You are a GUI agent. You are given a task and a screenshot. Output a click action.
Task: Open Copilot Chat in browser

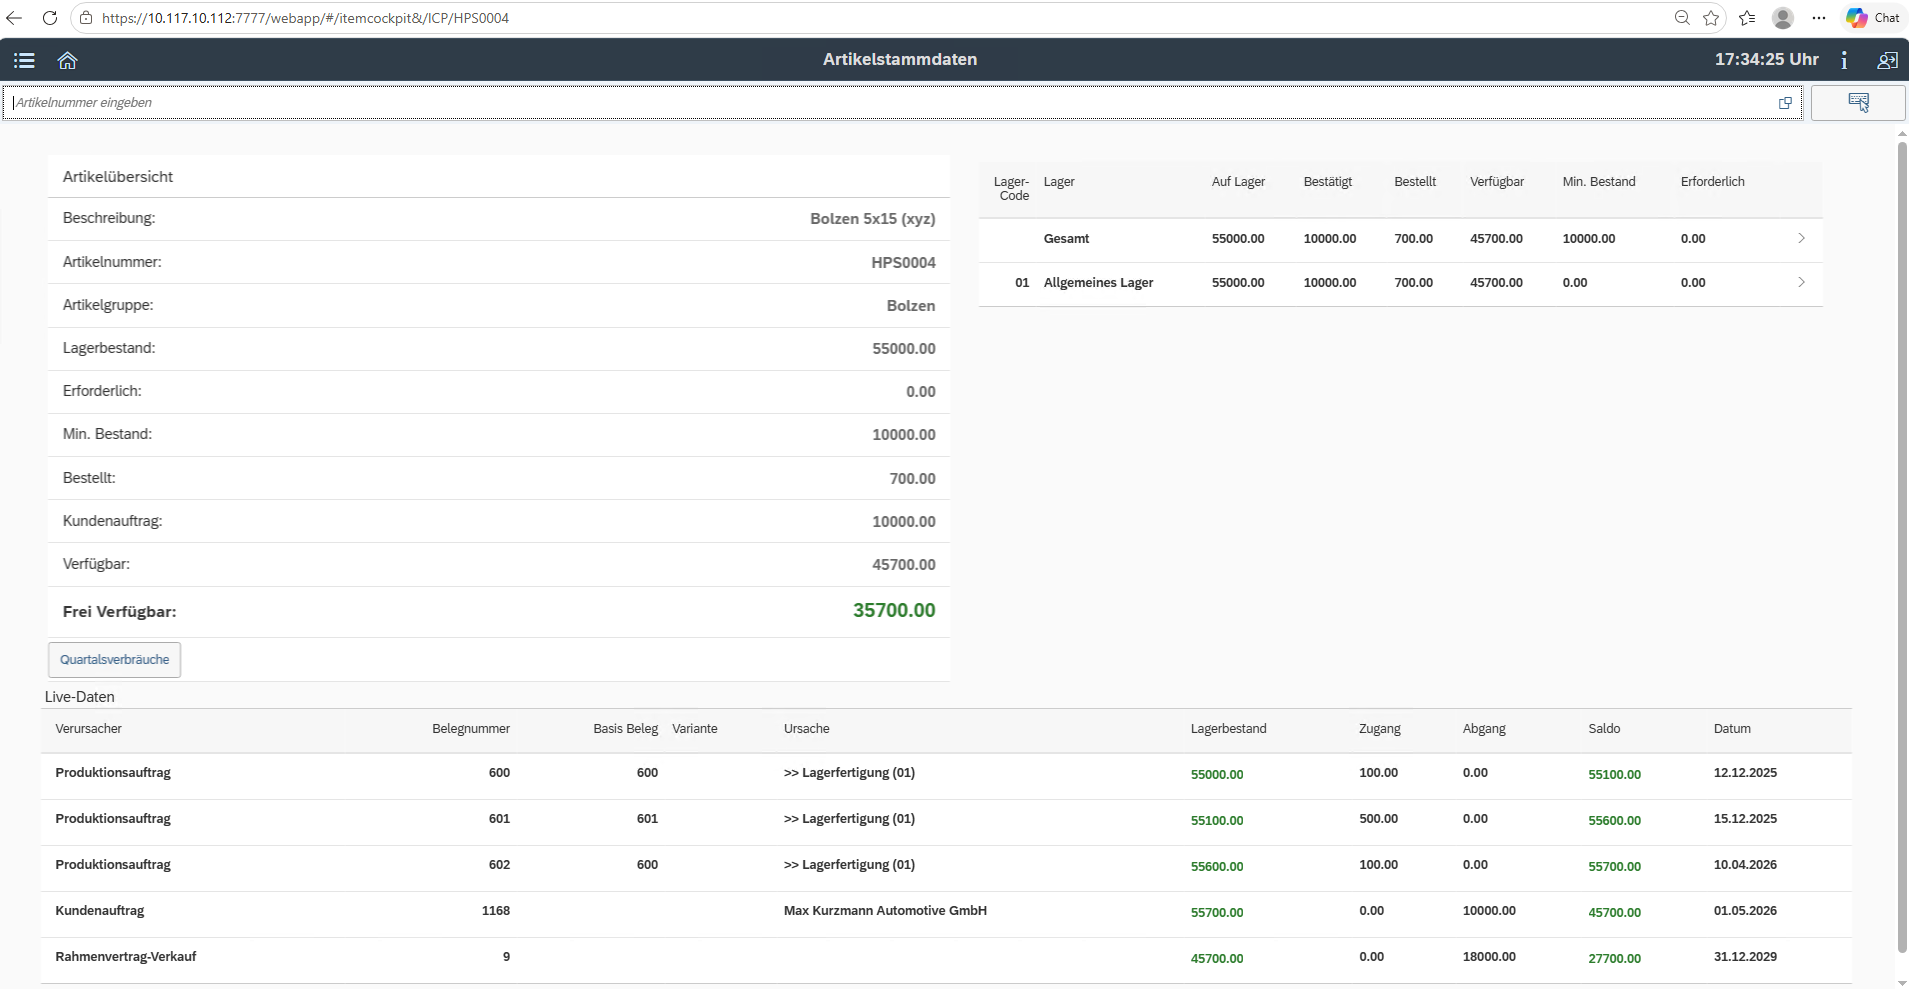1873,18
